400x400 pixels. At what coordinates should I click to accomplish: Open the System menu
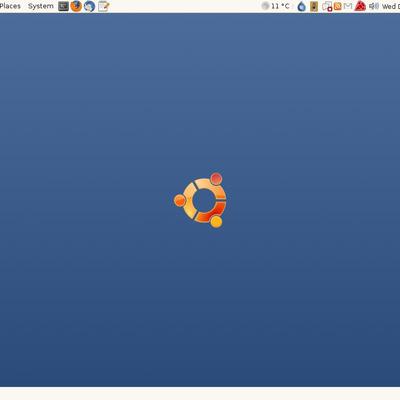41,6
